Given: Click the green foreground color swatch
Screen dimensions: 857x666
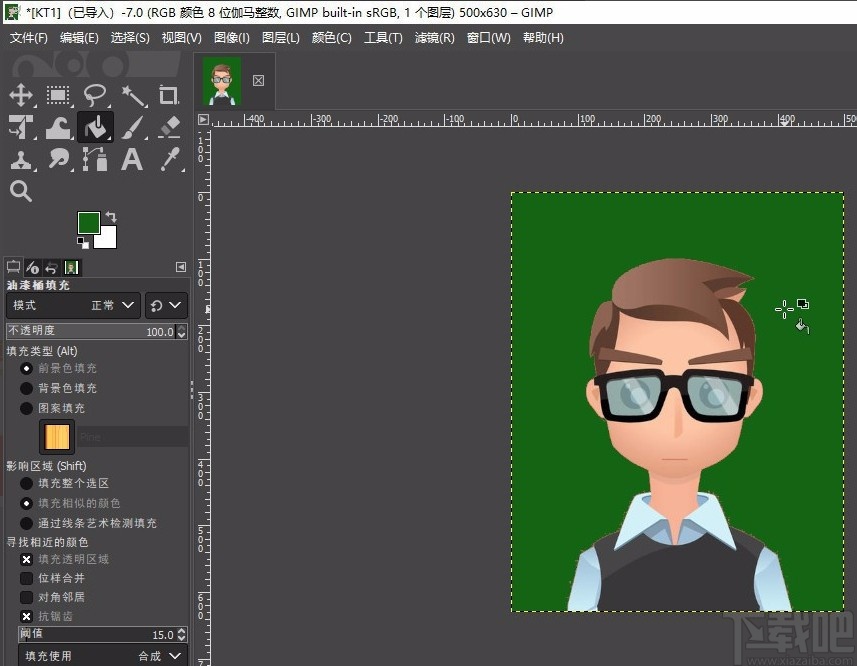Looking at the screenshot, I should point(89,223).
